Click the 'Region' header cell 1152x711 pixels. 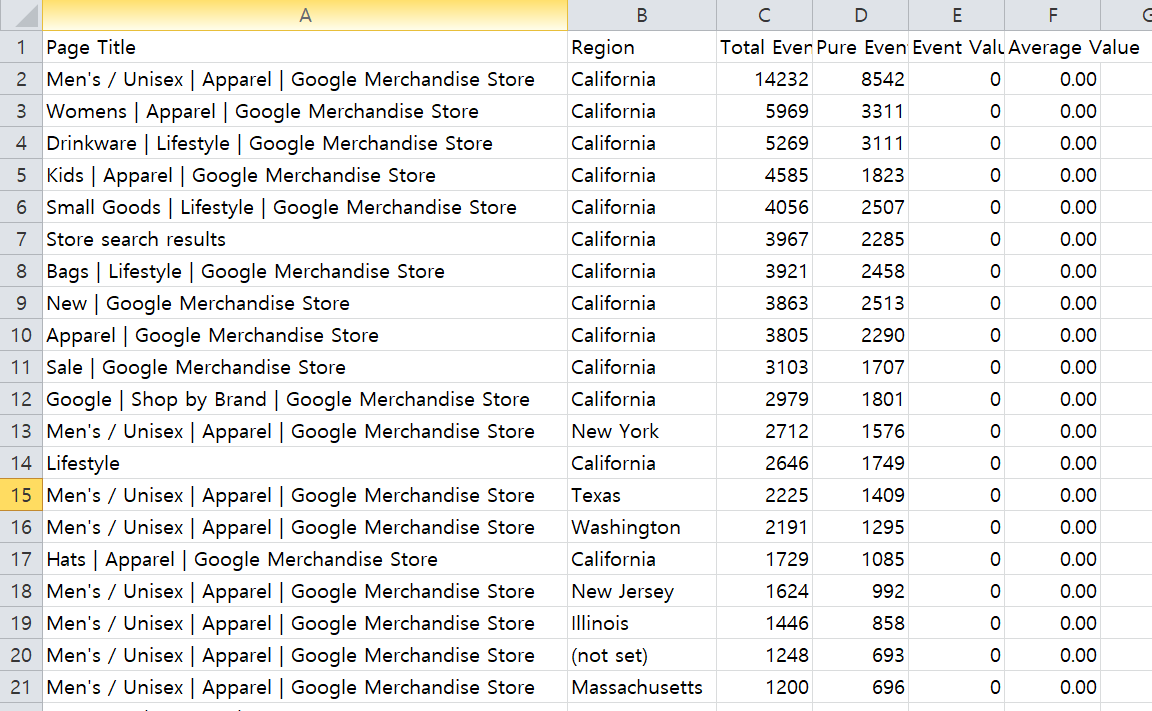[x=641, y=47]
